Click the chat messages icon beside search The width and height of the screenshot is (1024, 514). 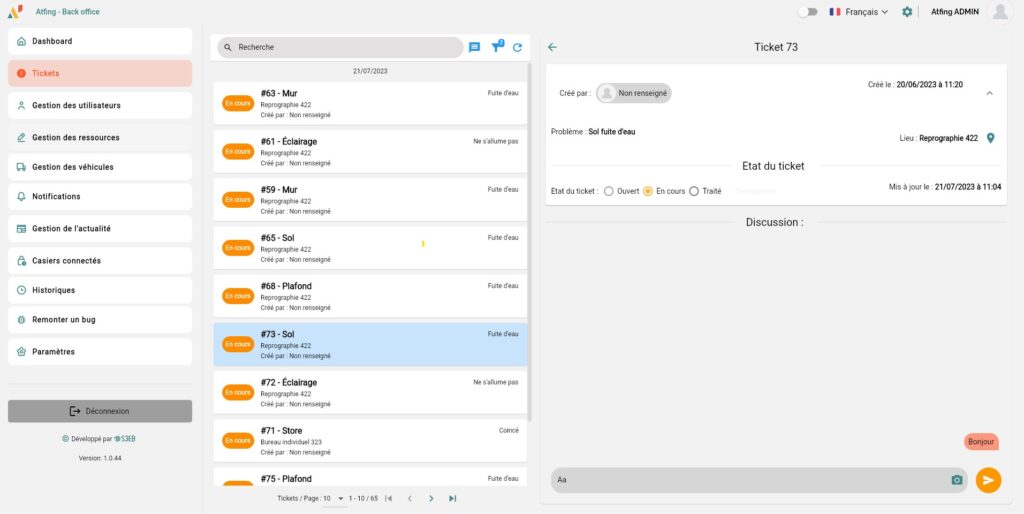475,47
